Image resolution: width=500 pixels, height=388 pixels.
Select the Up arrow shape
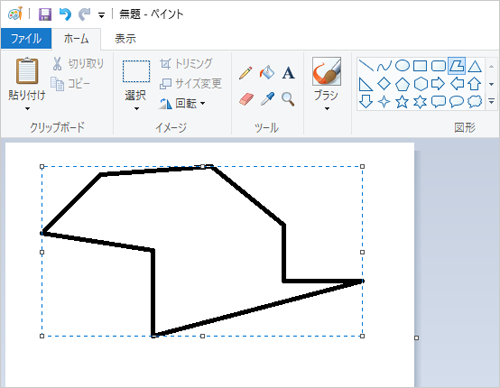[x=474, y=84]
